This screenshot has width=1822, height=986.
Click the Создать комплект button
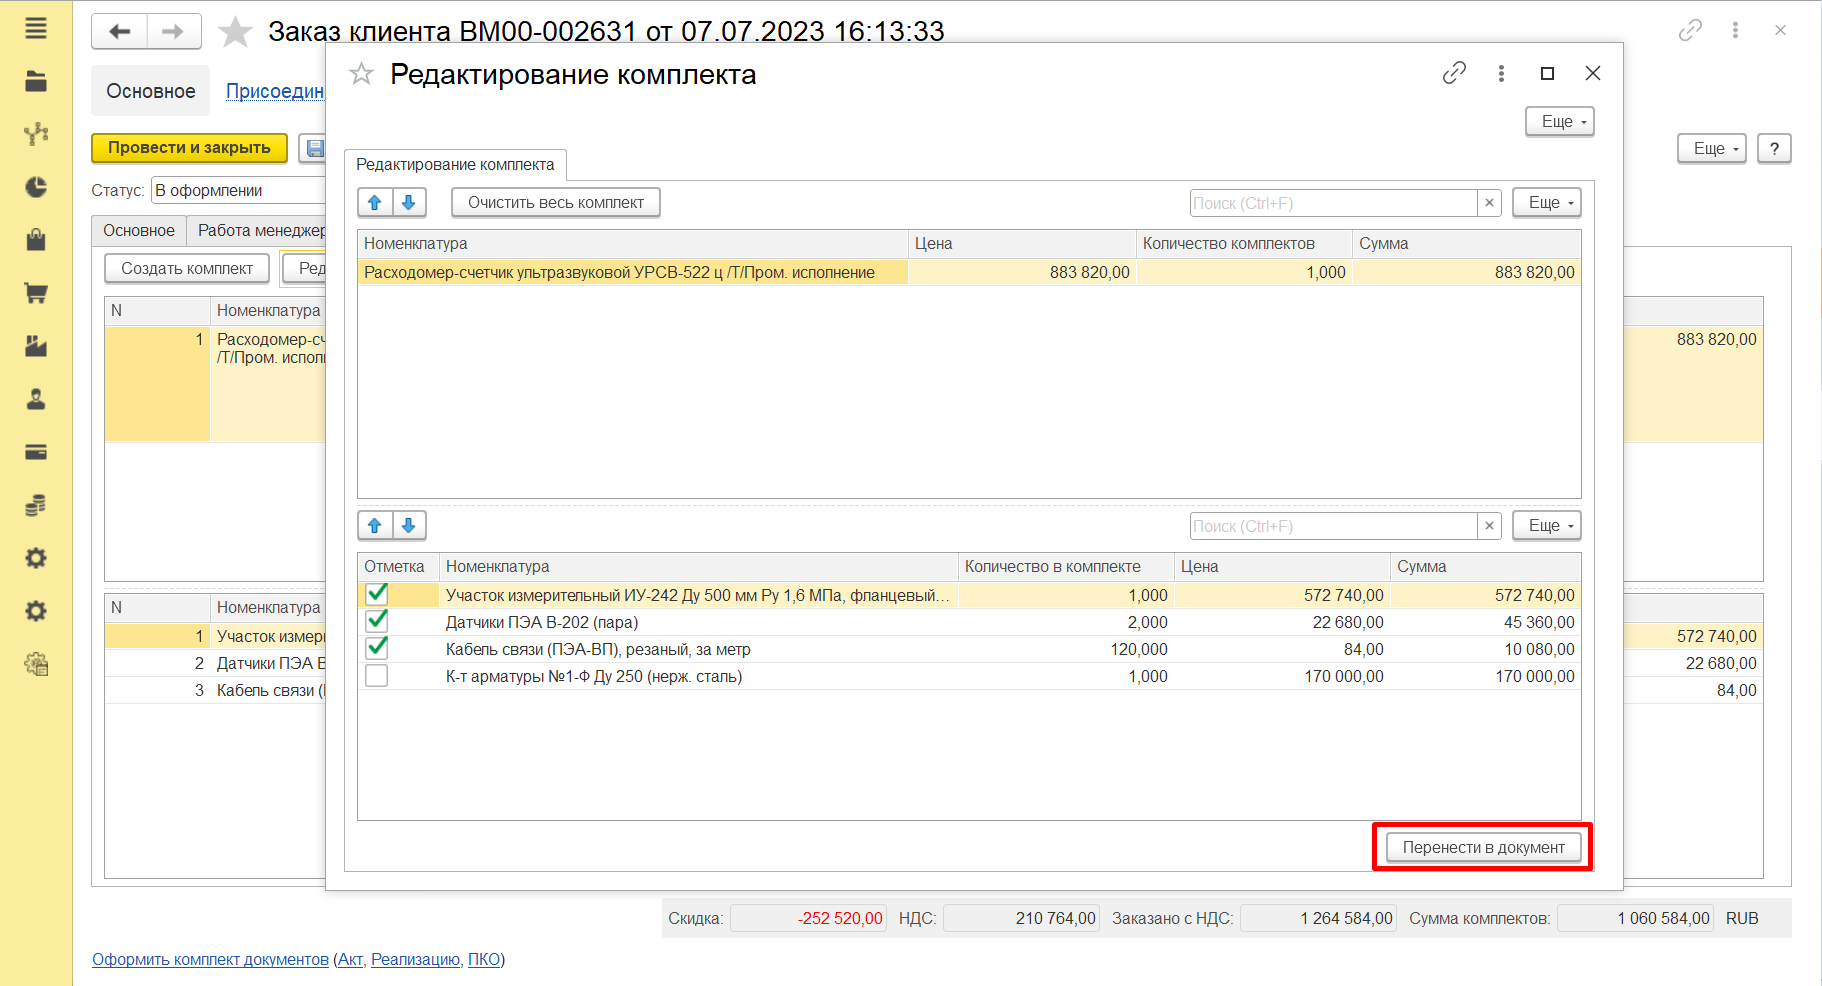pyautogui.click(x=187, y=268)
